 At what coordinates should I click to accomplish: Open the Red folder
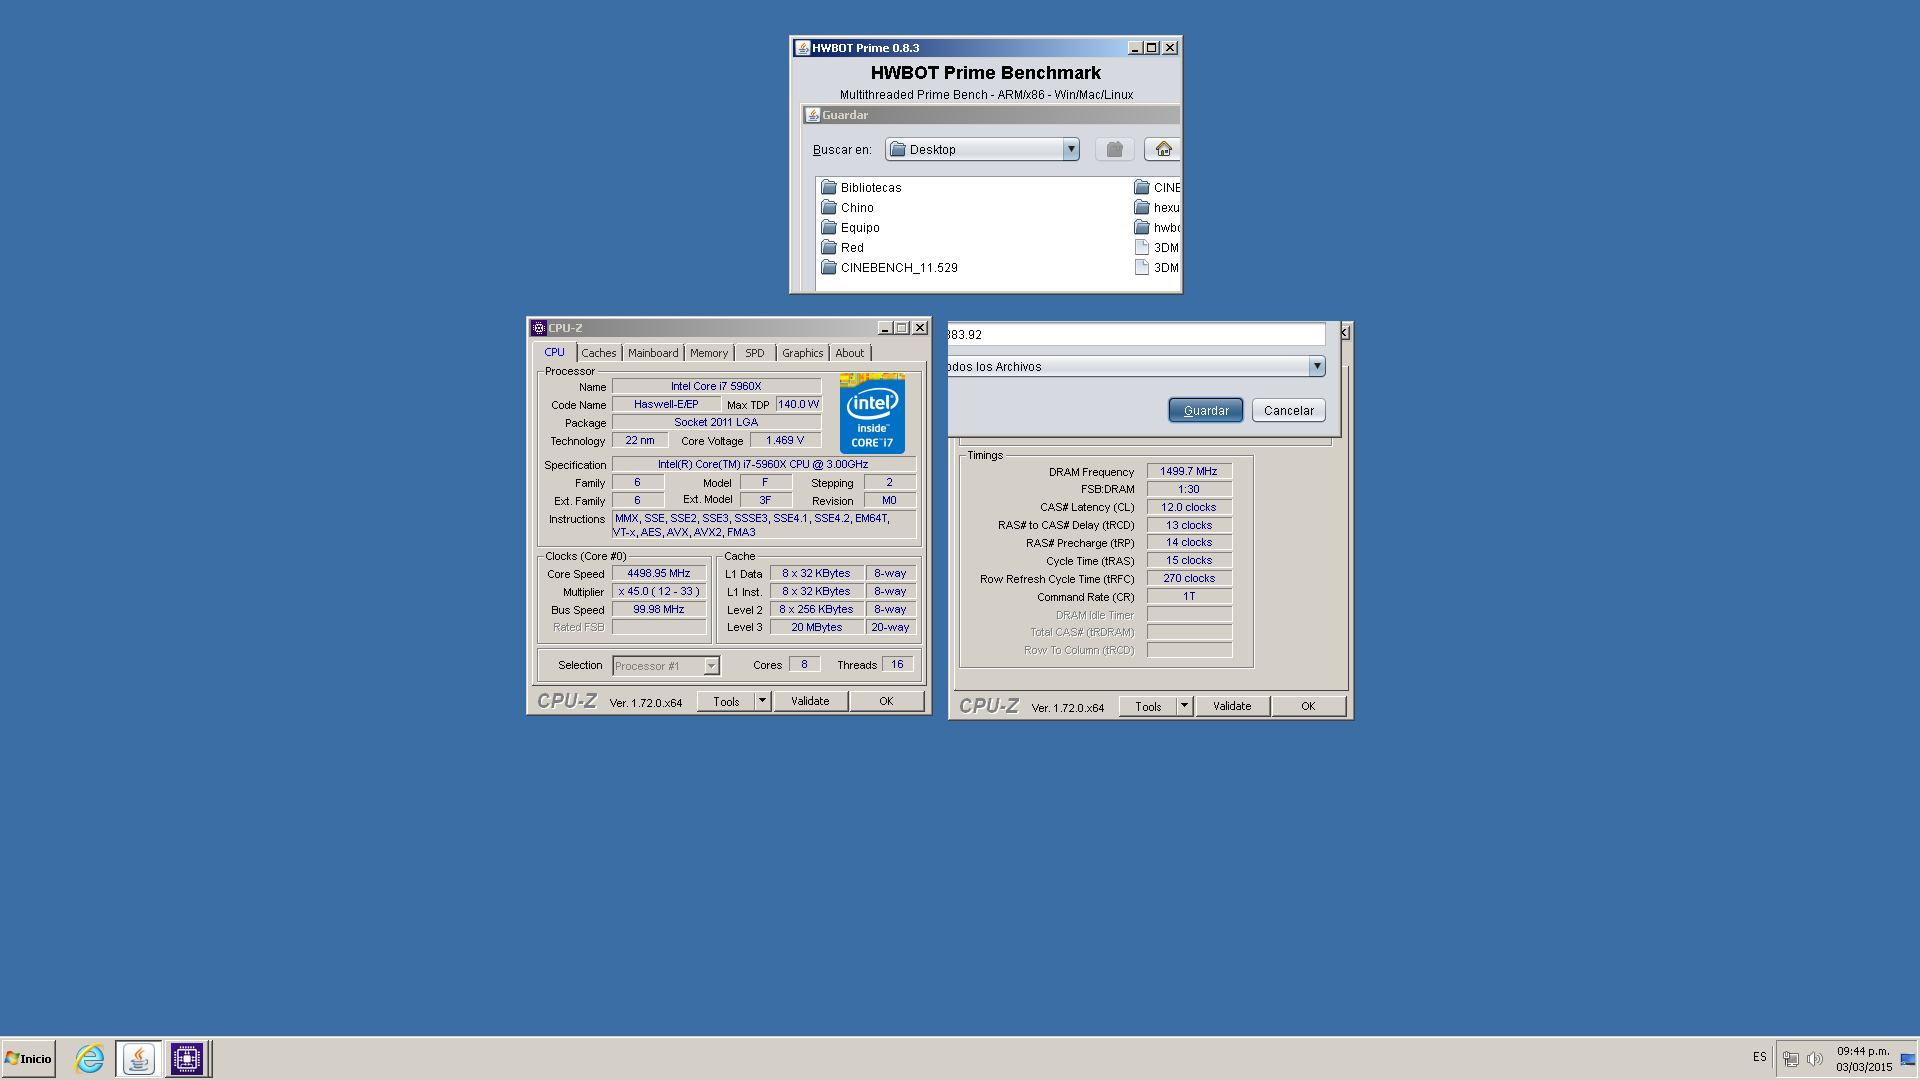coord(842,247)
